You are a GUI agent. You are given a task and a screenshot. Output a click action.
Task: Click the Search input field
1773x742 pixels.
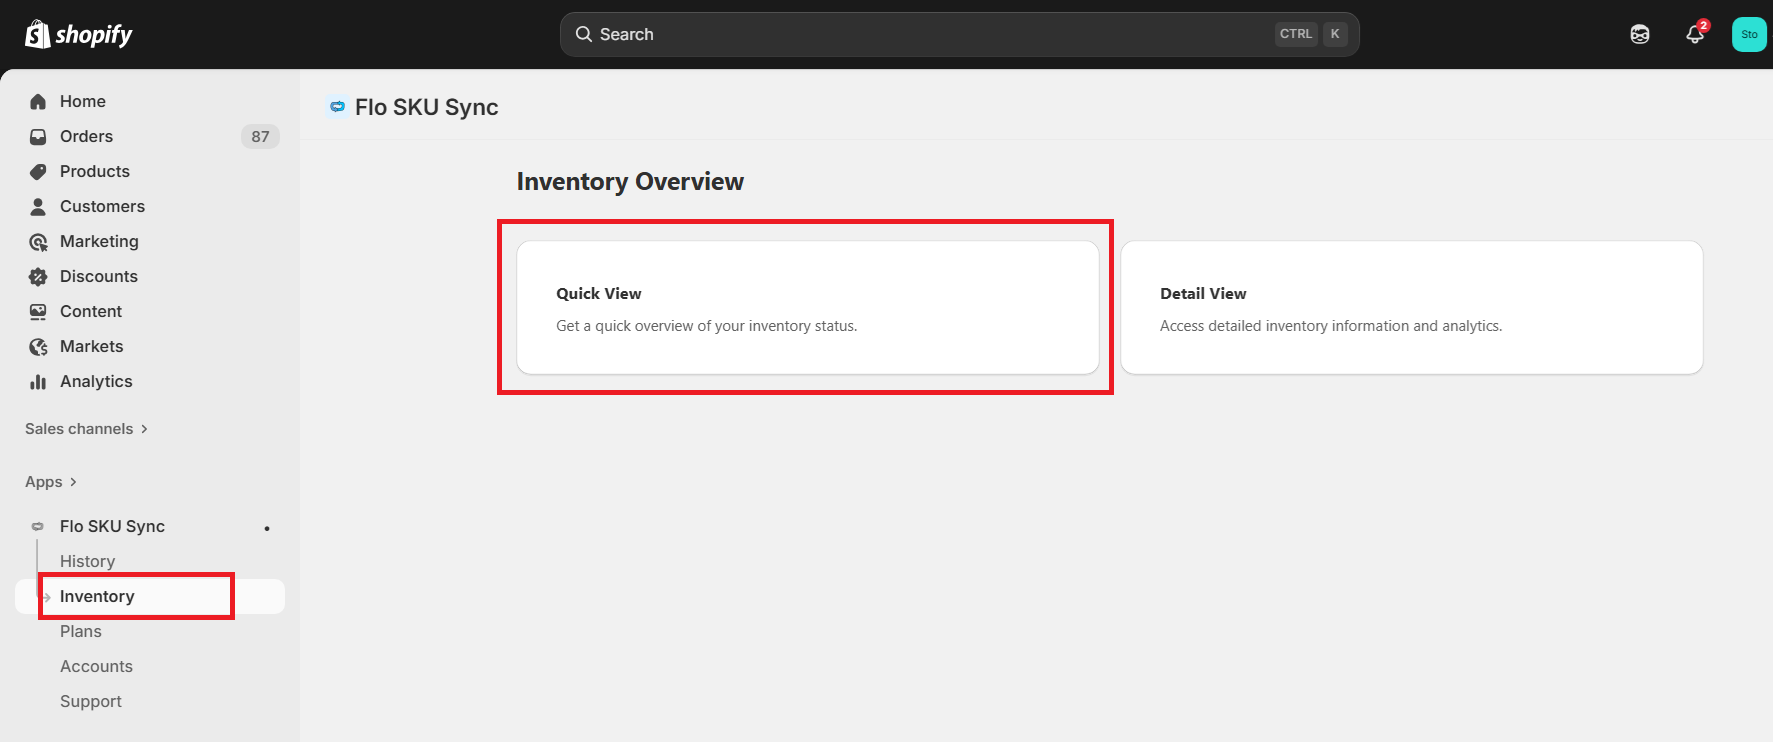[960, 34]
